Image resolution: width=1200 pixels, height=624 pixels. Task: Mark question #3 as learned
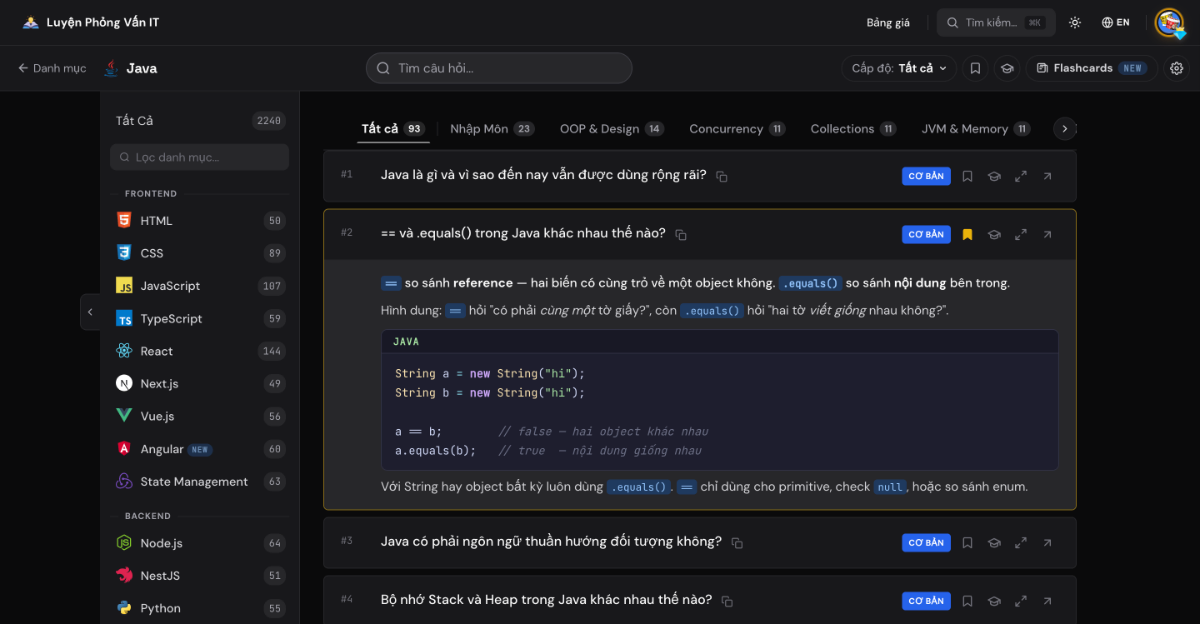coord(994,543)
